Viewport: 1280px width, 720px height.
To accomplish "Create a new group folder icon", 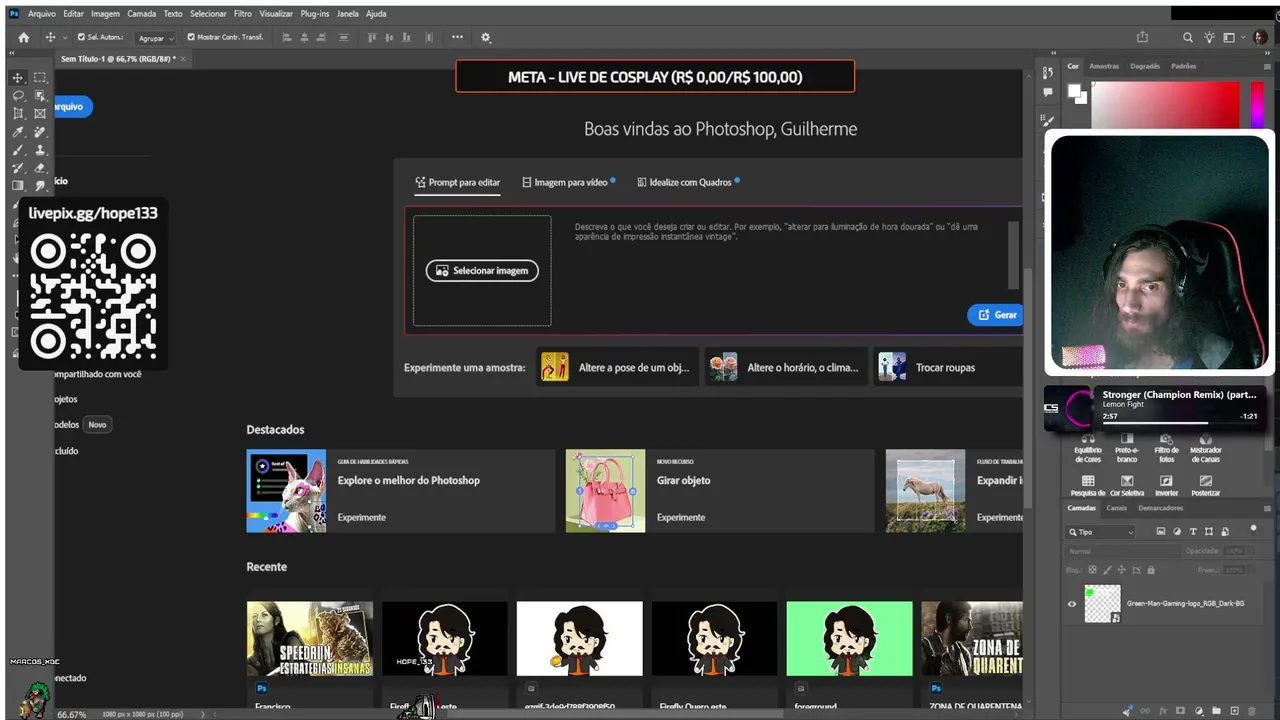I will (1216, 711).
